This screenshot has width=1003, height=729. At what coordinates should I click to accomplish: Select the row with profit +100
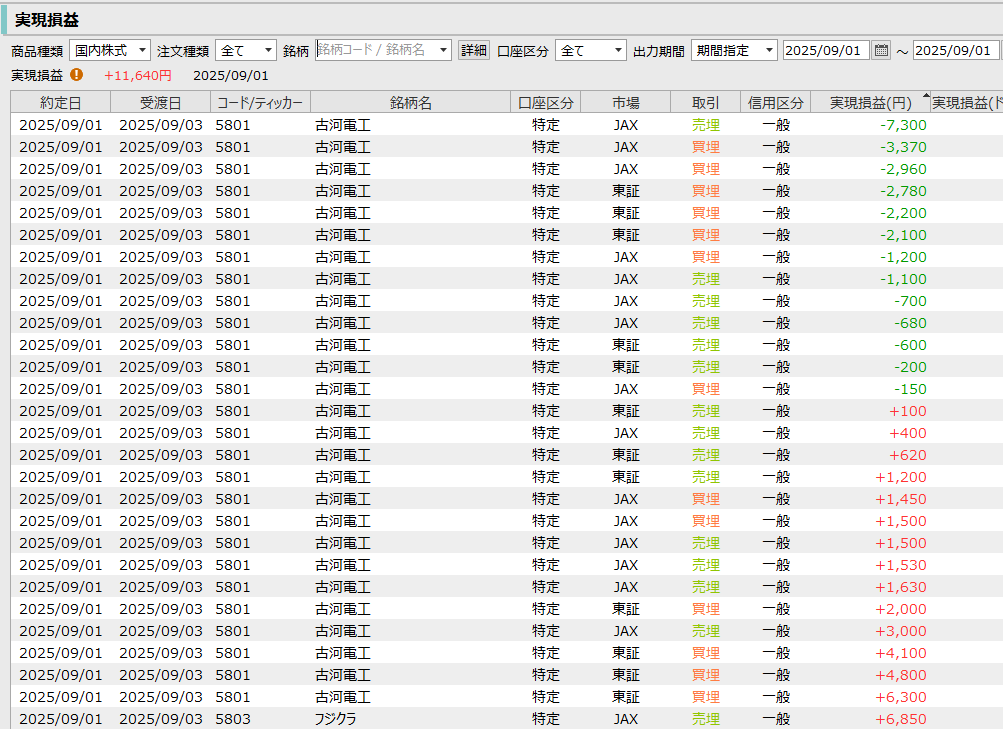click(x=507, y=411)
